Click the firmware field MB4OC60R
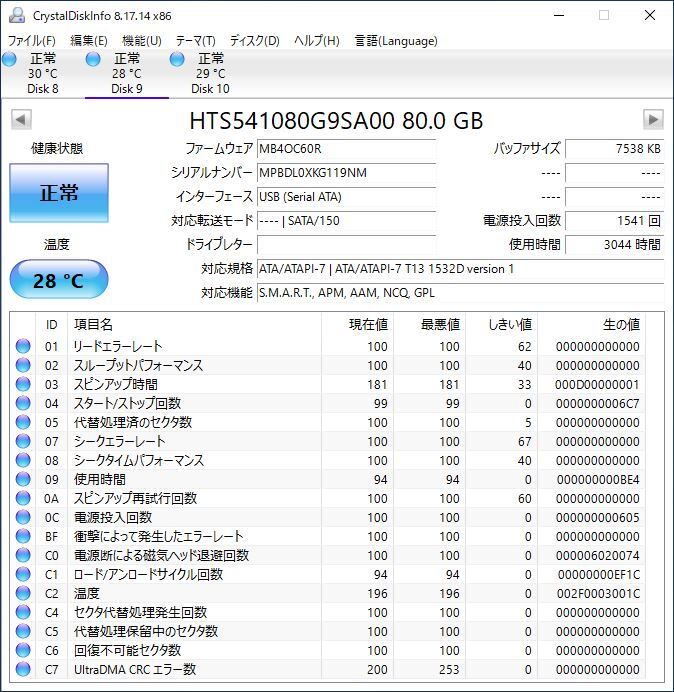The image size is (674, 692). point(346,149)
